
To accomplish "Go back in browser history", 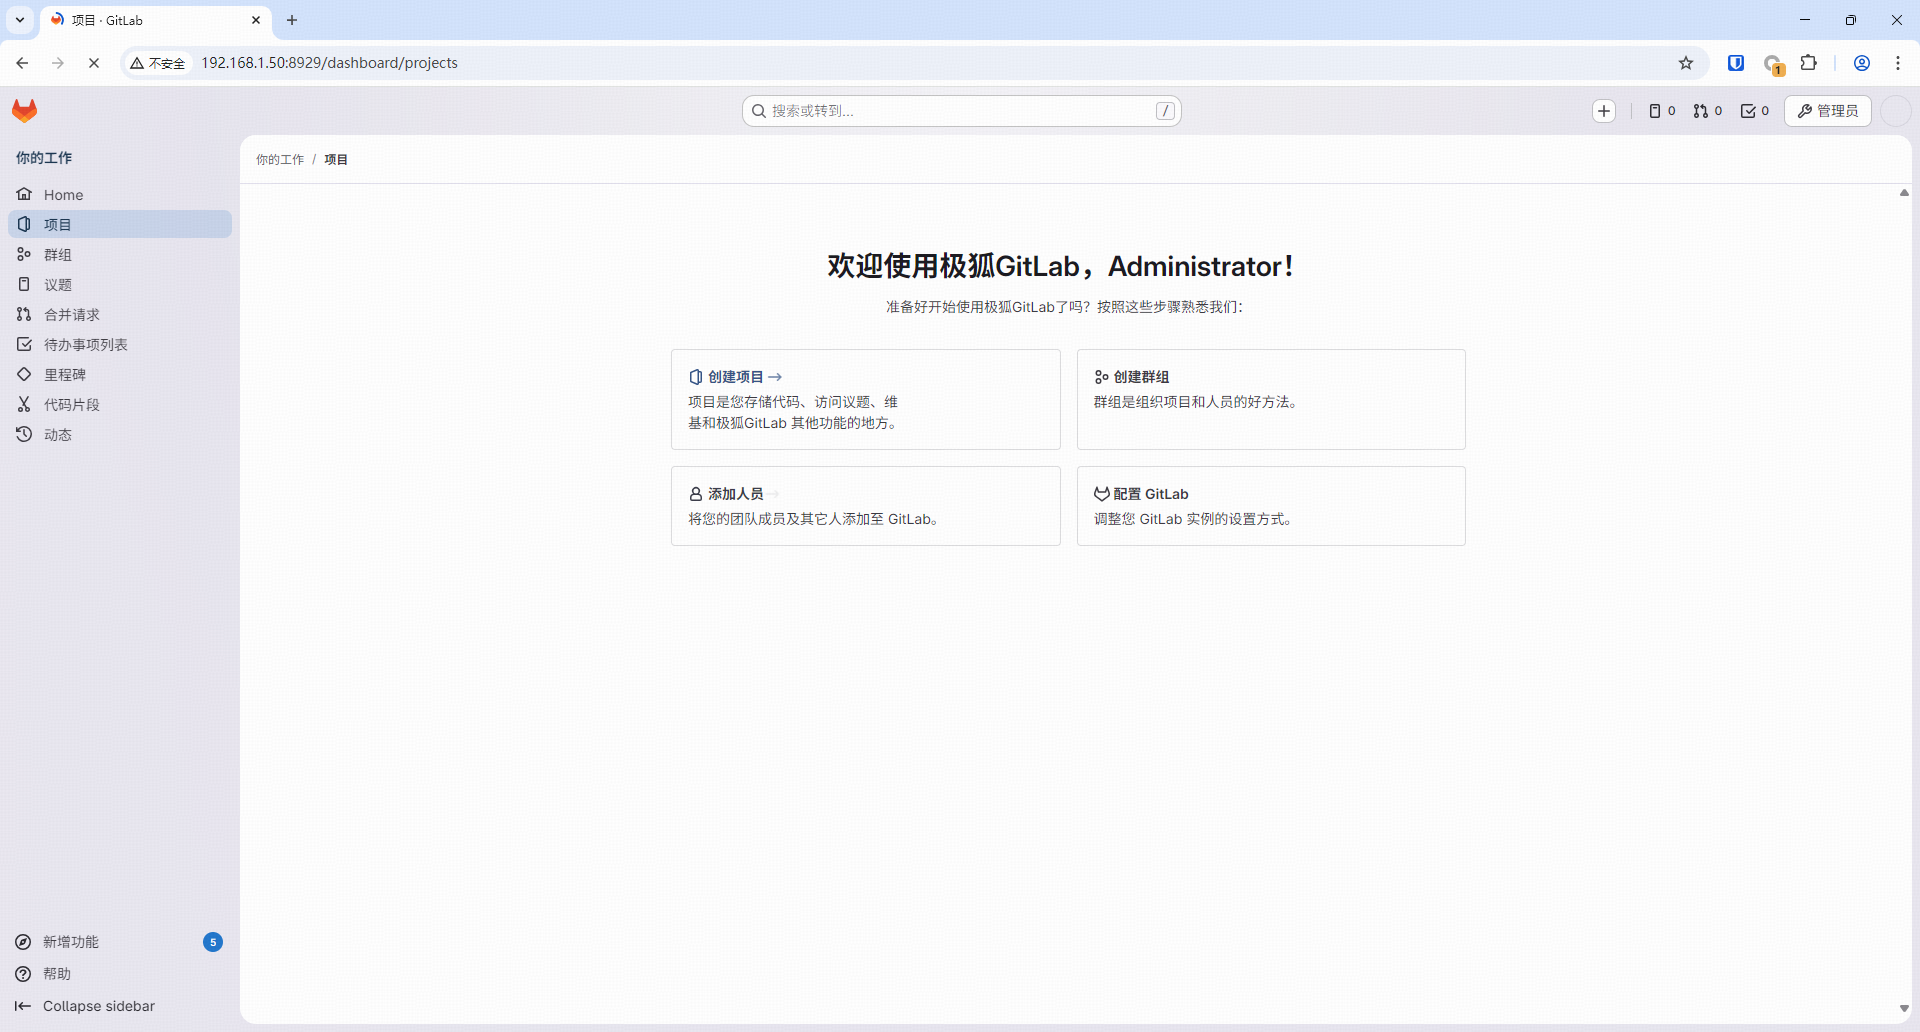I will (22, 63).
